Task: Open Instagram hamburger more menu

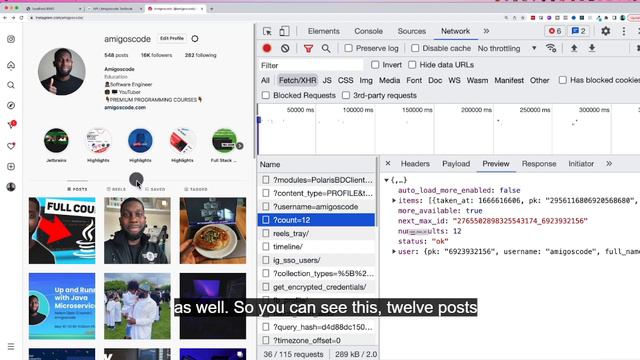Action: [11, 347]
